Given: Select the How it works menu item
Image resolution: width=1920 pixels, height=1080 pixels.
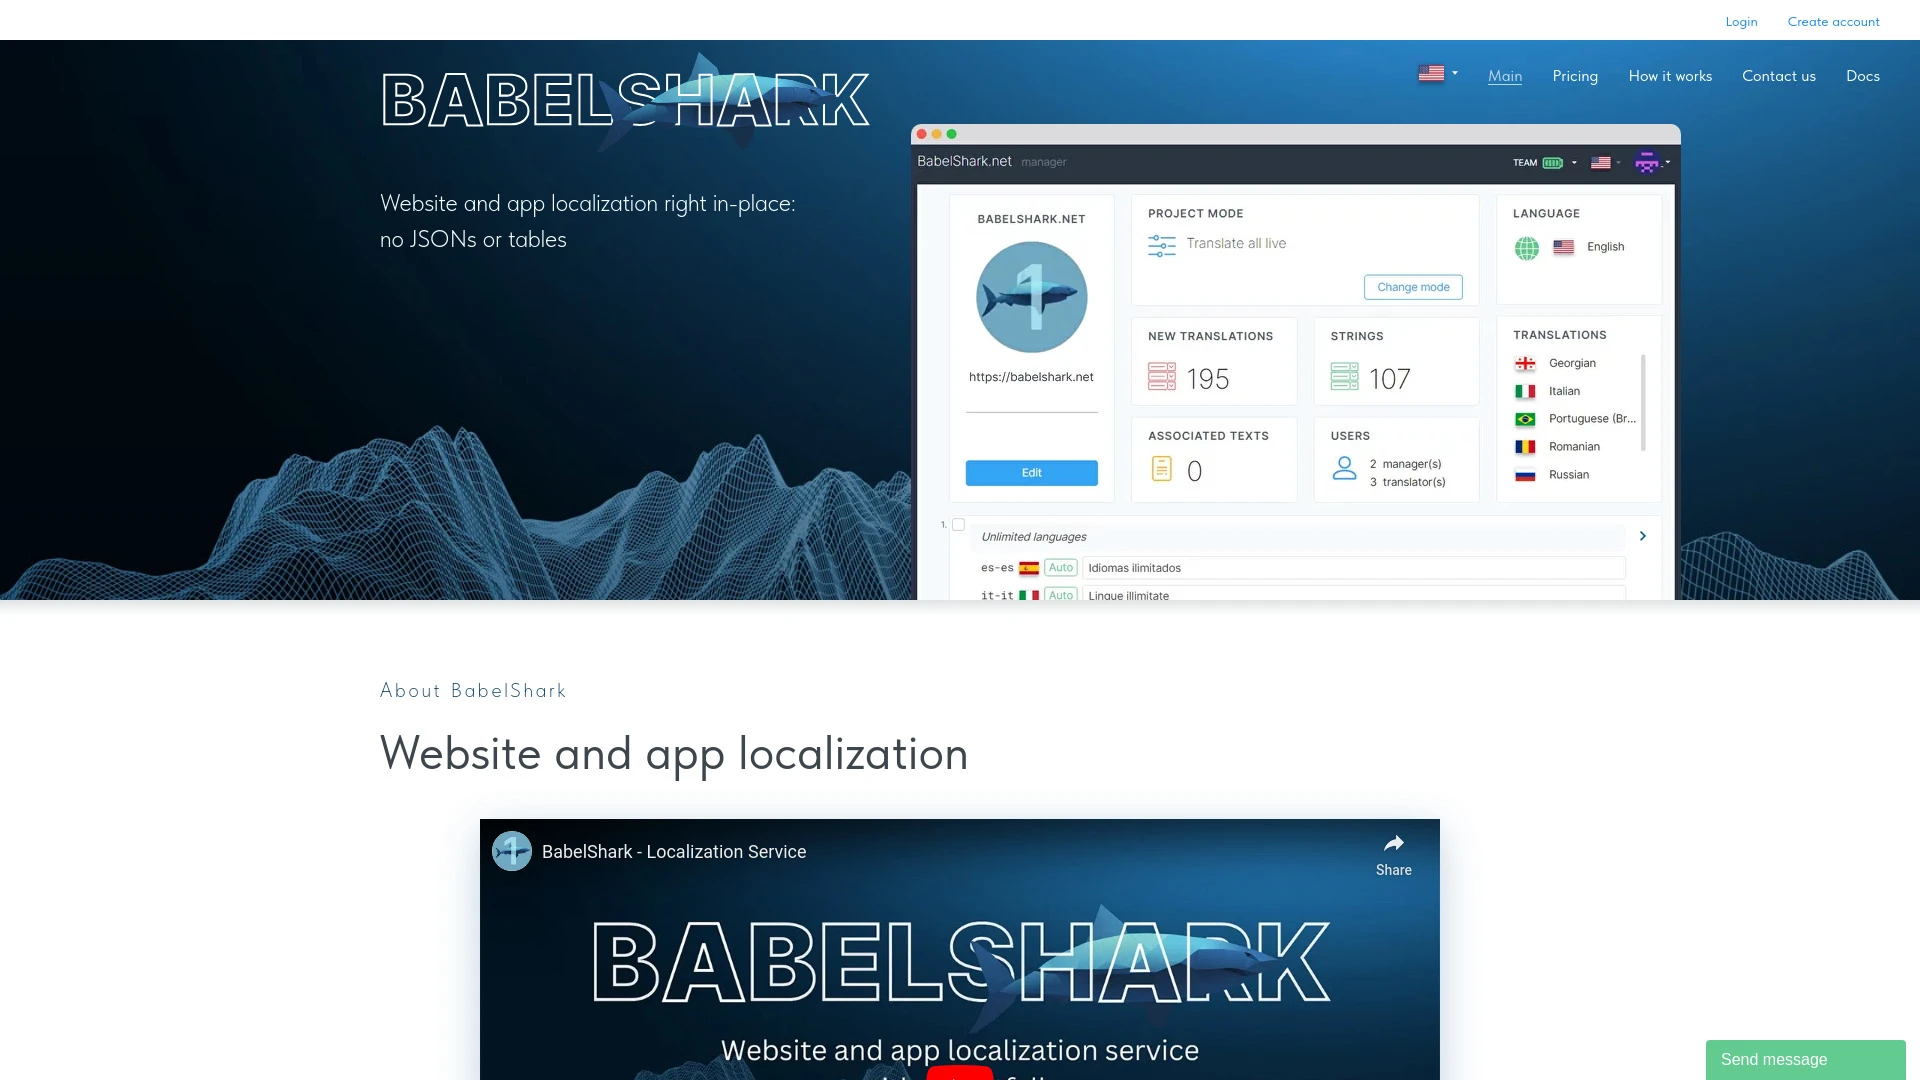Looking at the screenshot, I should tap(1669, 75).
